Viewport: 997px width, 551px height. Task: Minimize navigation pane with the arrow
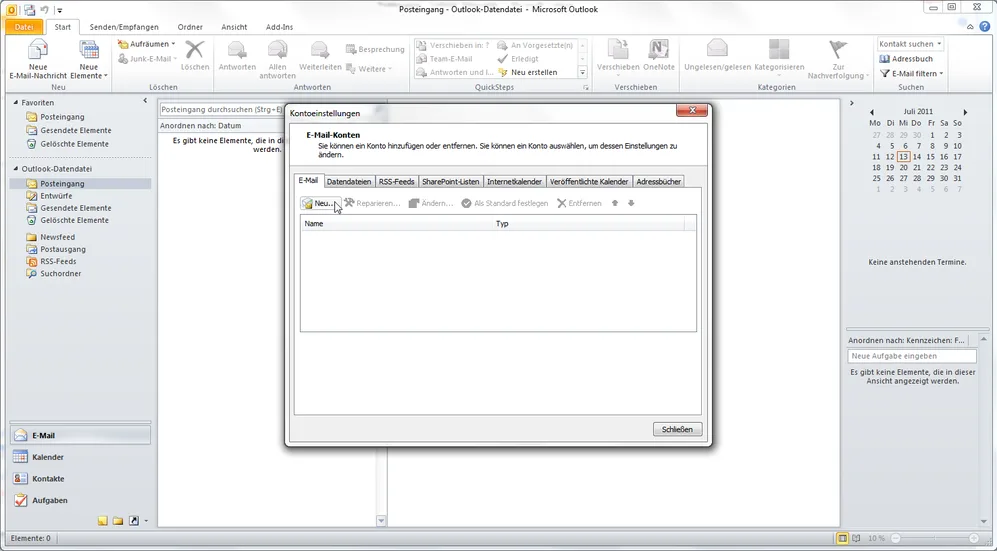145,101
